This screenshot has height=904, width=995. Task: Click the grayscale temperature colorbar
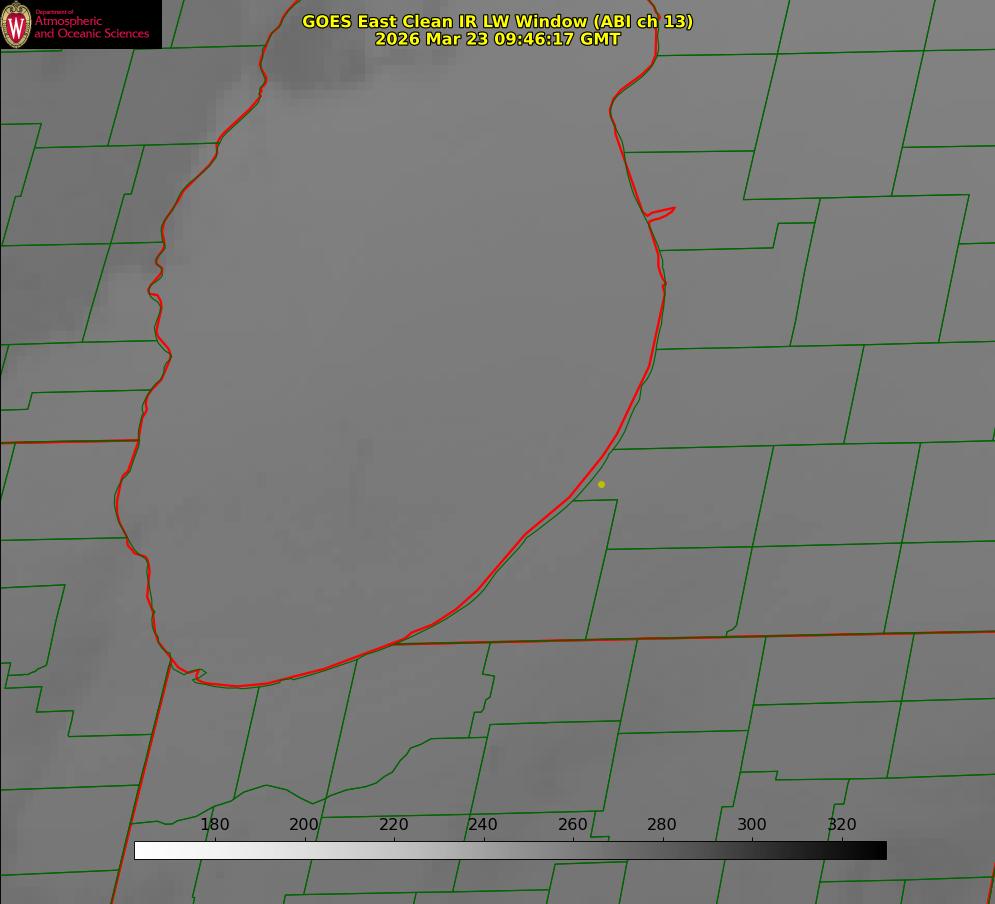tap(510, 851)
